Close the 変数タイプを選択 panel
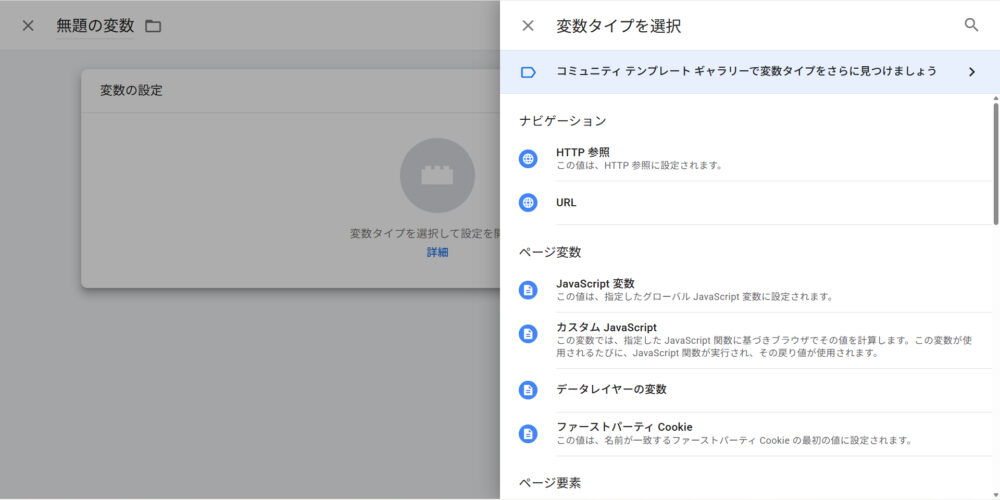 pos(528,26)
